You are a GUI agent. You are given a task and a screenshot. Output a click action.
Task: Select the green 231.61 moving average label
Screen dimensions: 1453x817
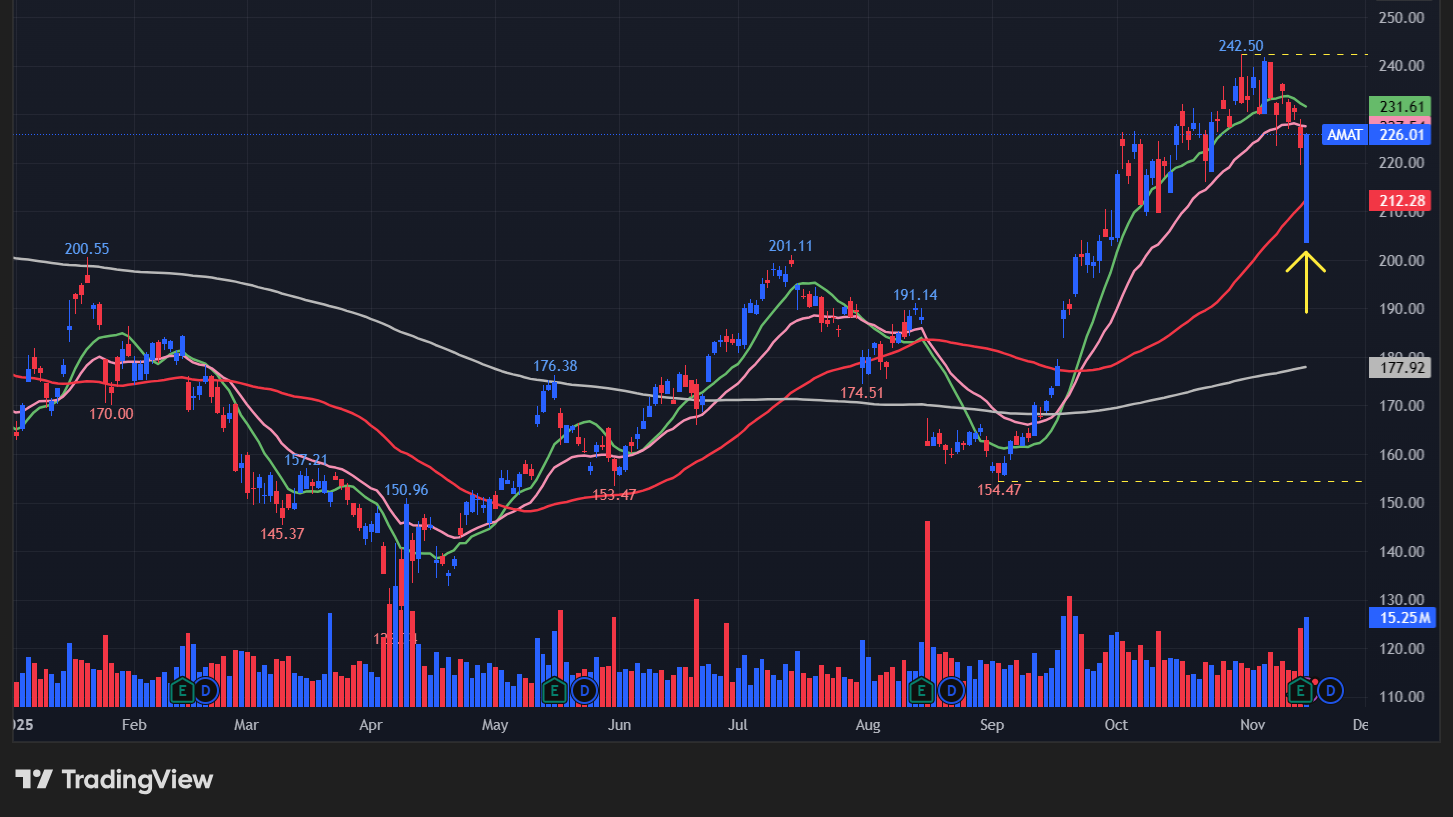coord(1400,106)
